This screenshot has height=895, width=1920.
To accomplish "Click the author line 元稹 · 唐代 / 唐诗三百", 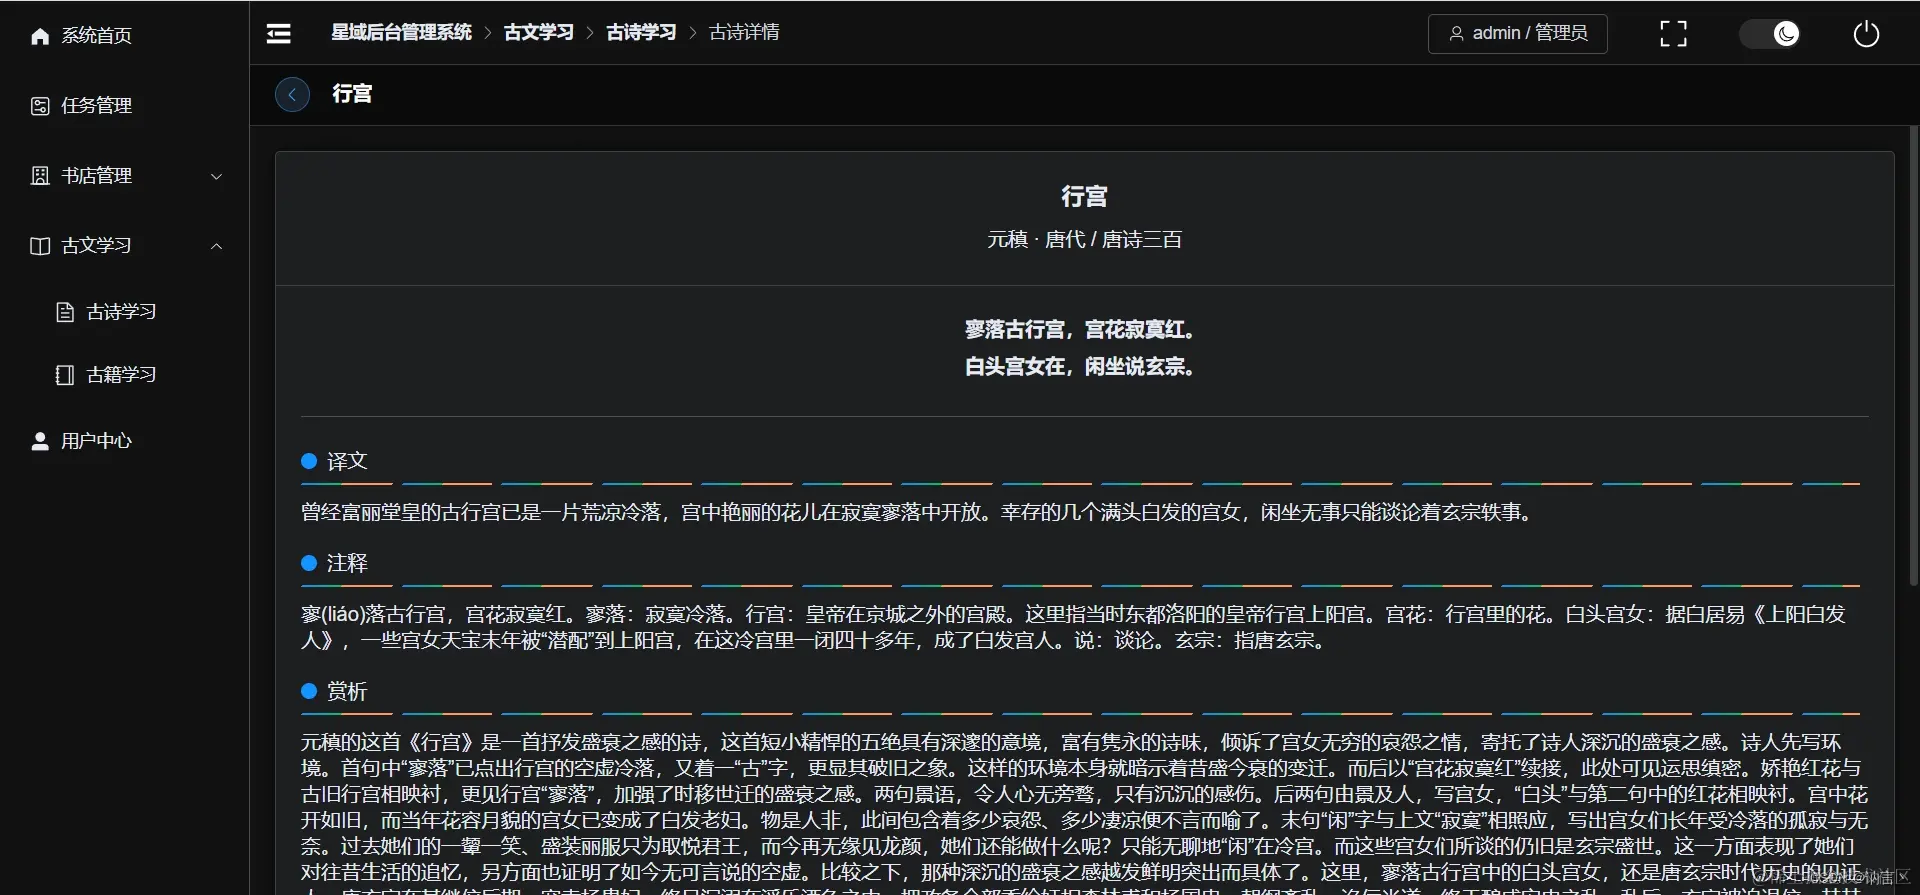I will pos(1084,240).
